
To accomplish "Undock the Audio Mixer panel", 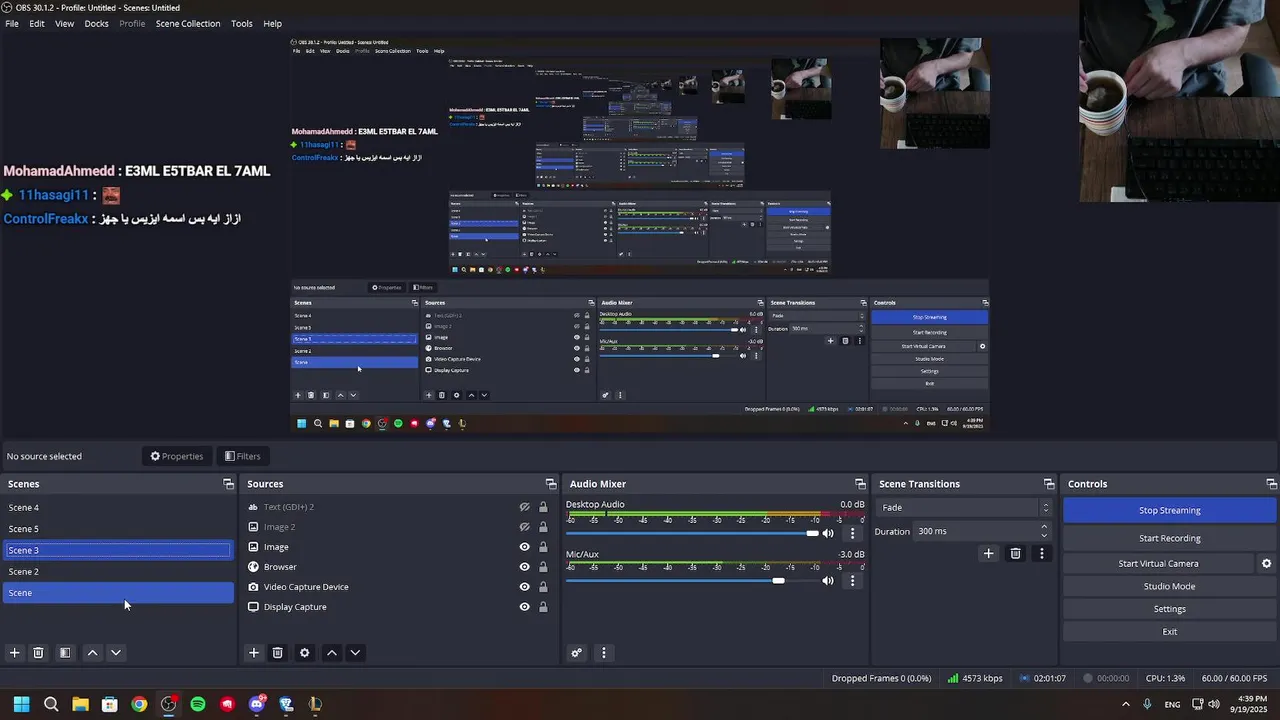I will pyautogui.click(x=860, y=484).
